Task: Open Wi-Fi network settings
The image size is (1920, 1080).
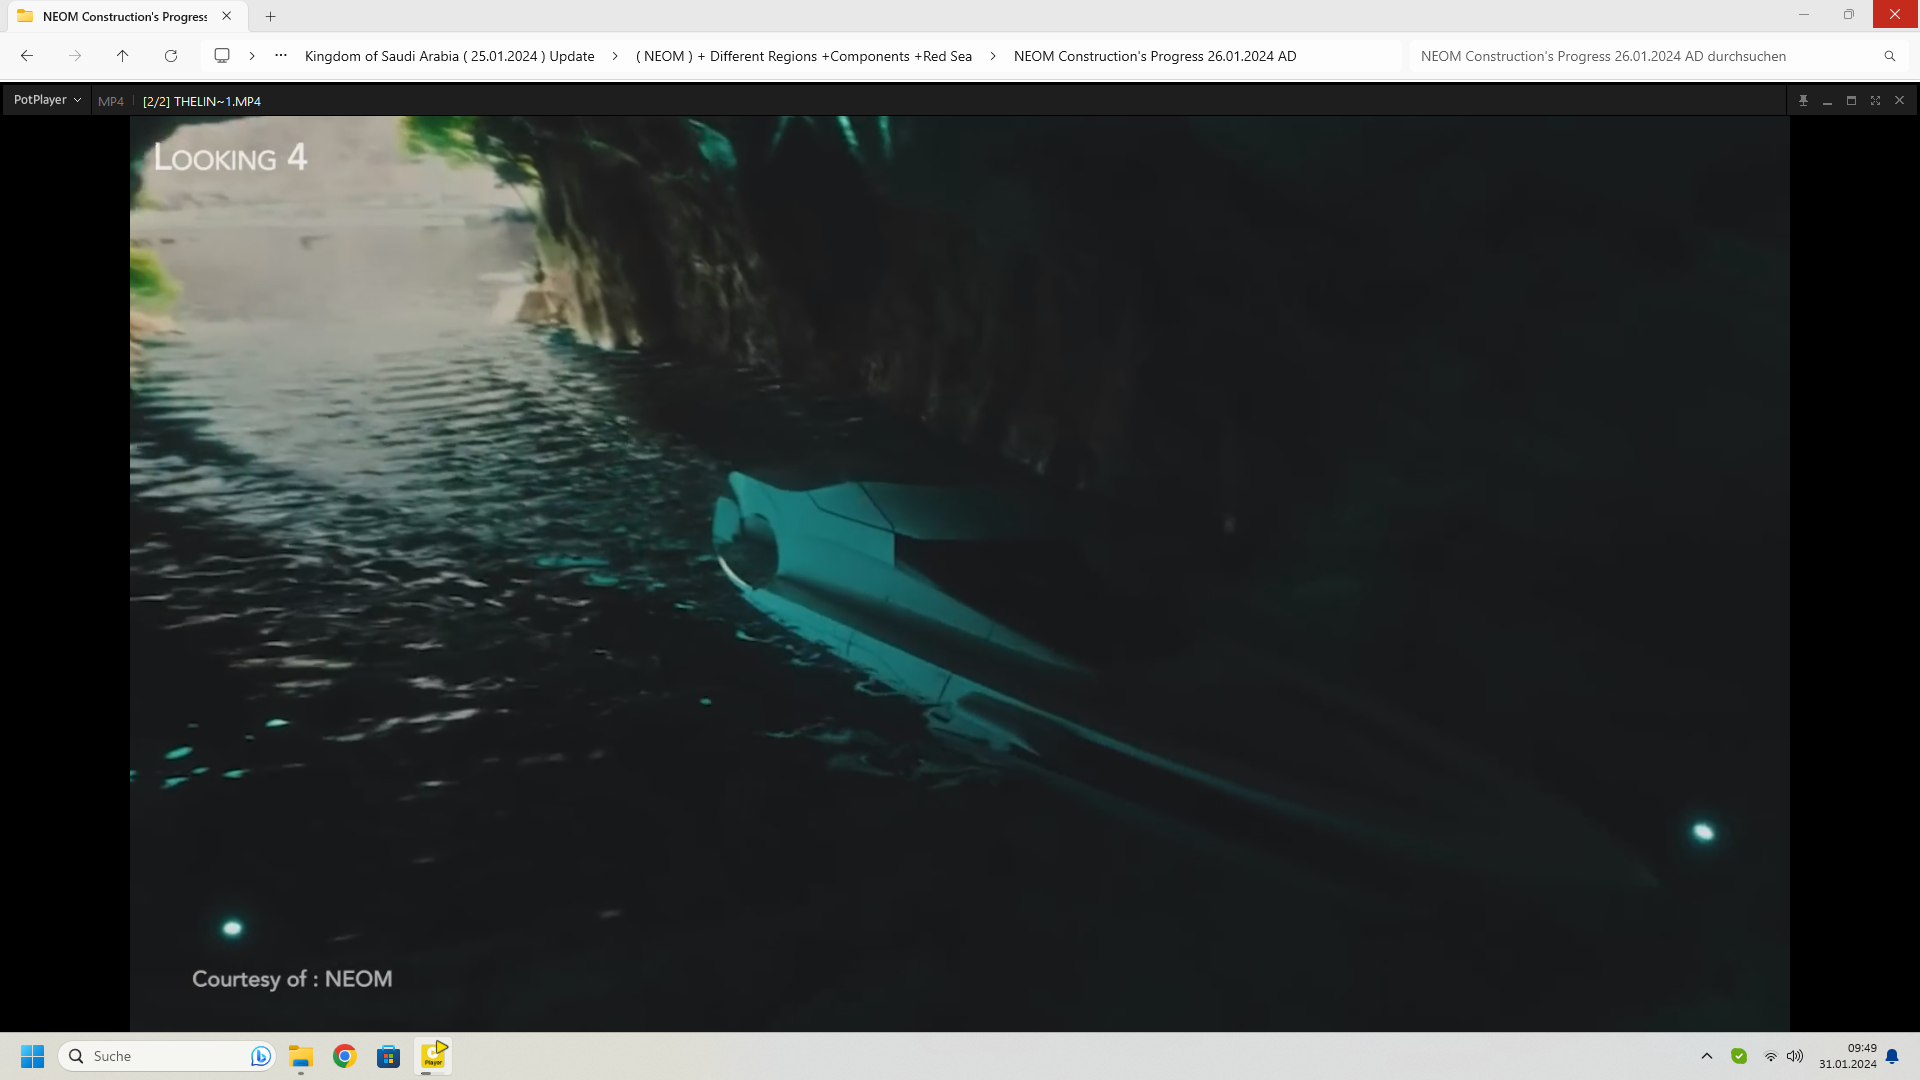Action: click(x=1771, y=1056)
